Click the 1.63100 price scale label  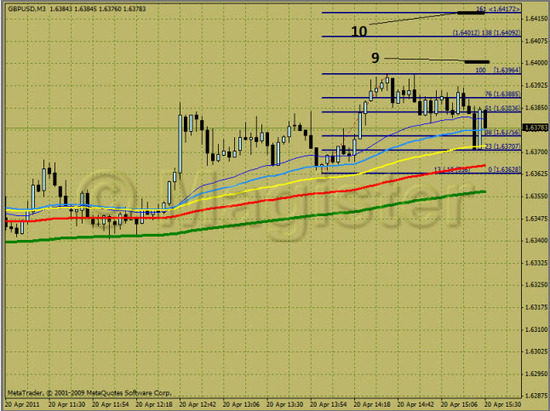tap(536, 330)
